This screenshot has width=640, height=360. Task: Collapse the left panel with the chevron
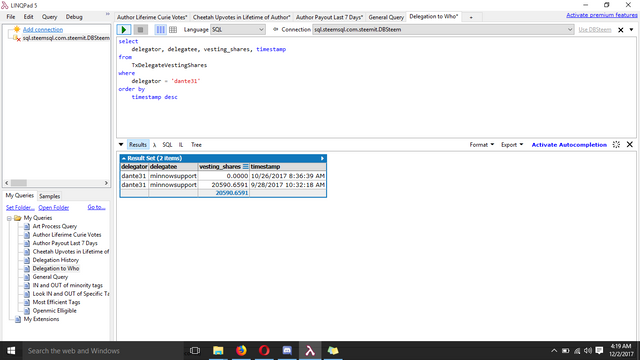click(108, 14)
